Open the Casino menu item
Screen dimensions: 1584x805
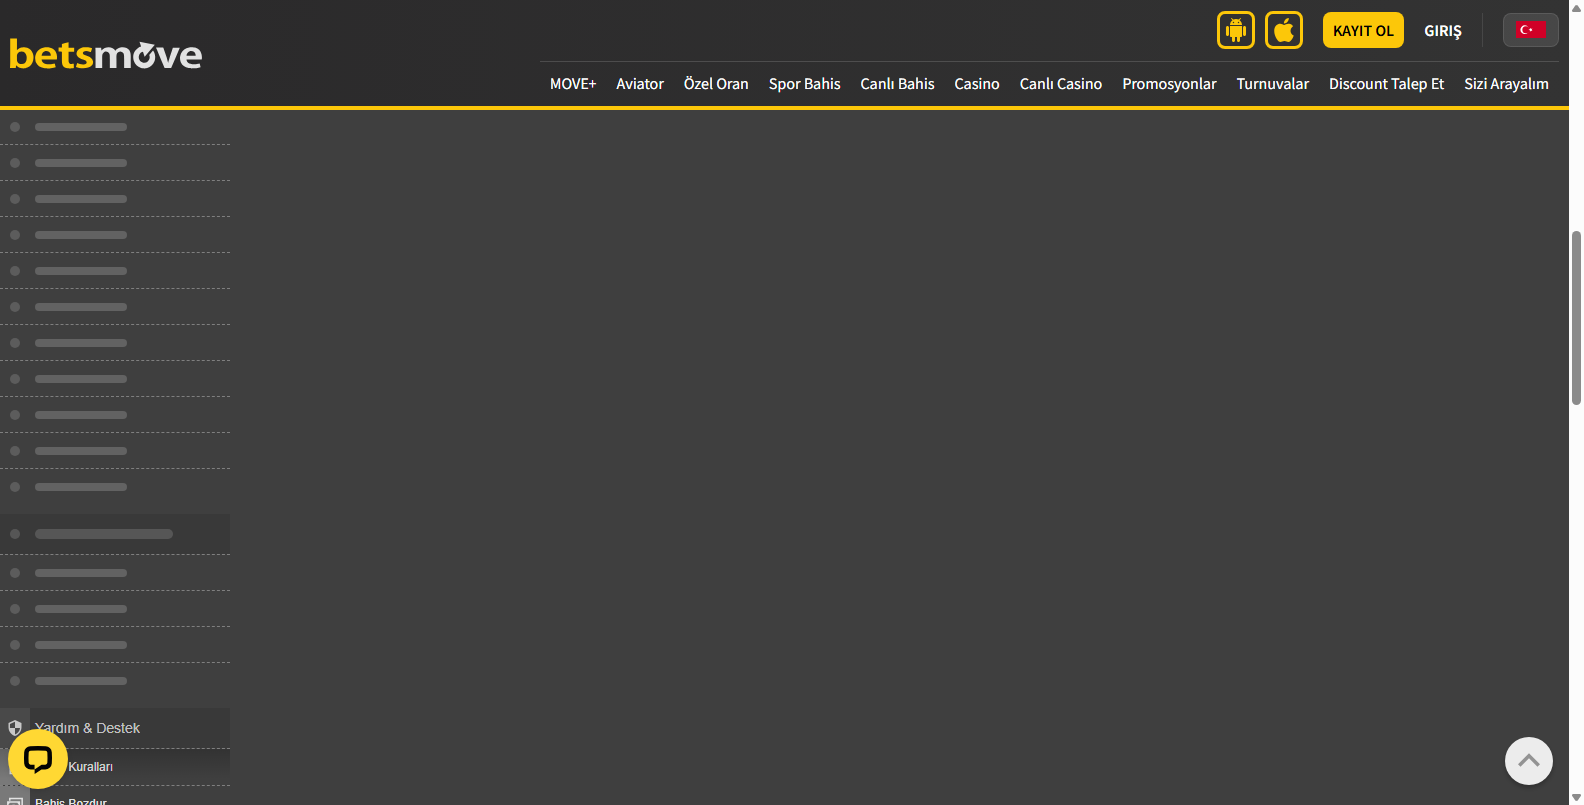(976, 84)
